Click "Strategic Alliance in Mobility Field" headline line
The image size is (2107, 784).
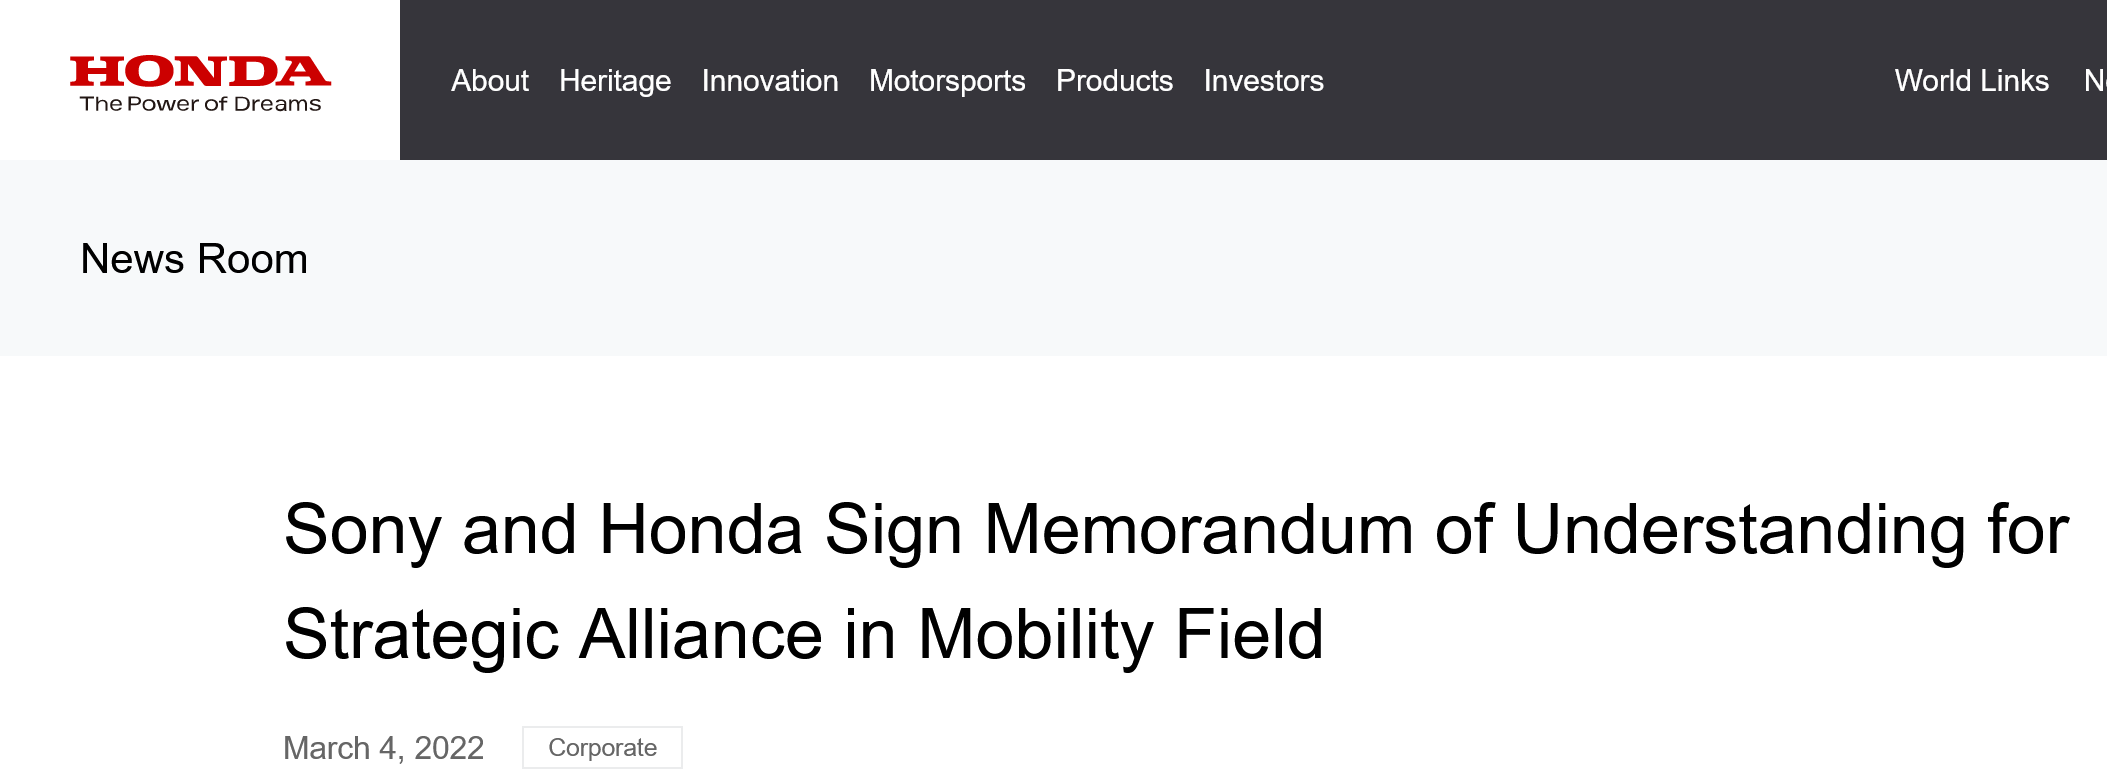point(804,634)
